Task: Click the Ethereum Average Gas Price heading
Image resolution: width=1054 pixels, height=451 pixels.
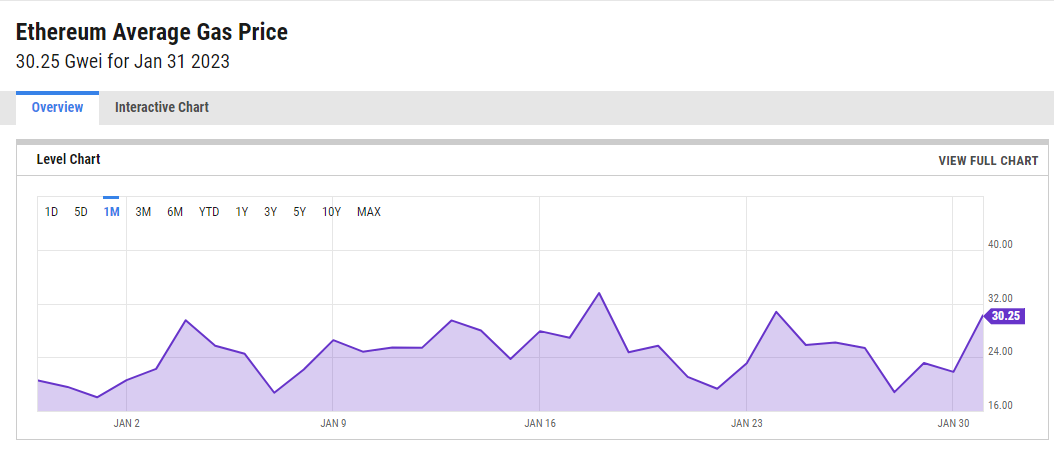Action: click(x=151, y=32)
